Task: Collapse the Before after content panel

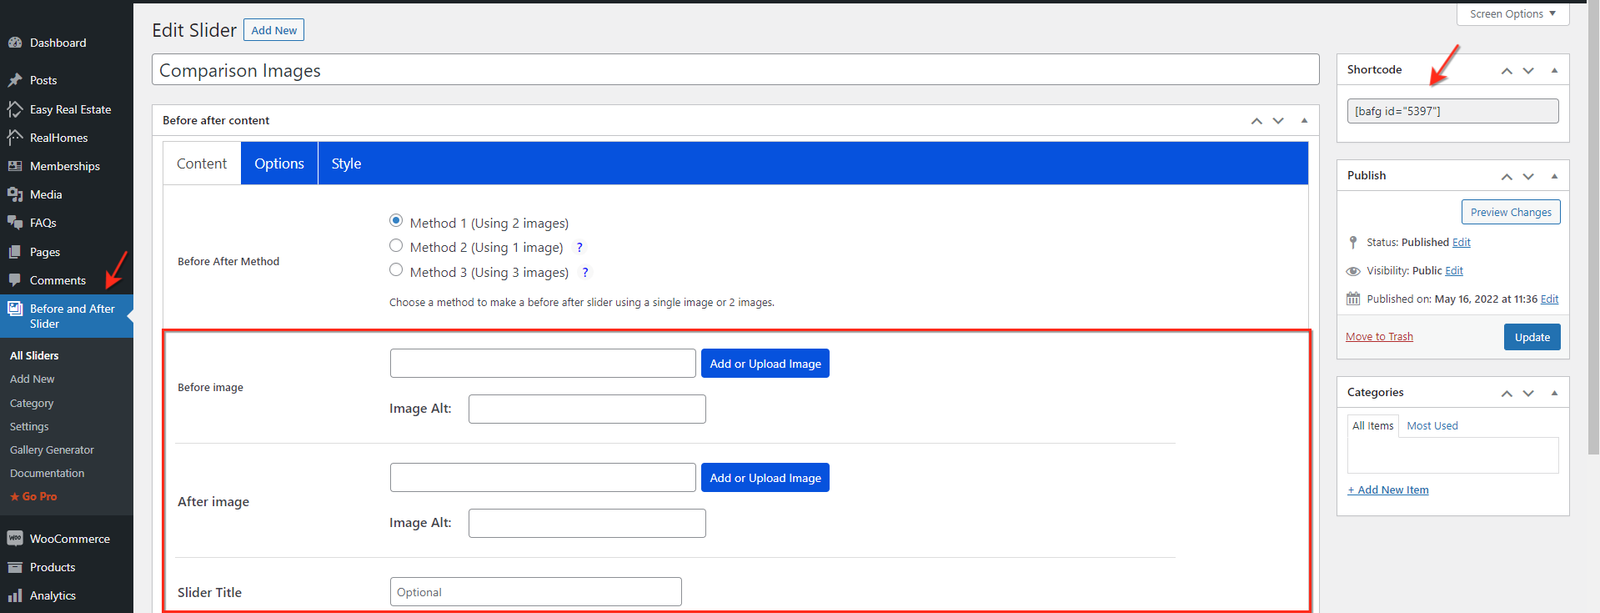Action: point(1304,121)
